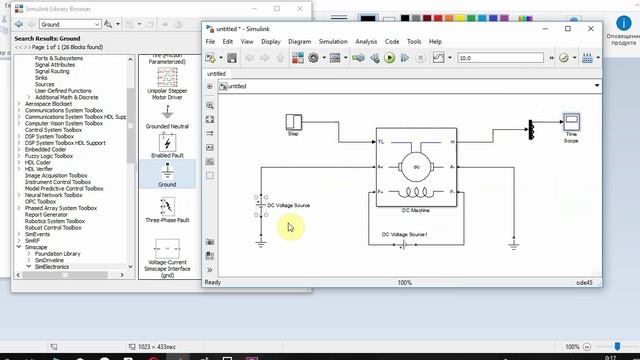Expand the Foundation Library node
Screen dimensions: 640x360
point(29,253)
